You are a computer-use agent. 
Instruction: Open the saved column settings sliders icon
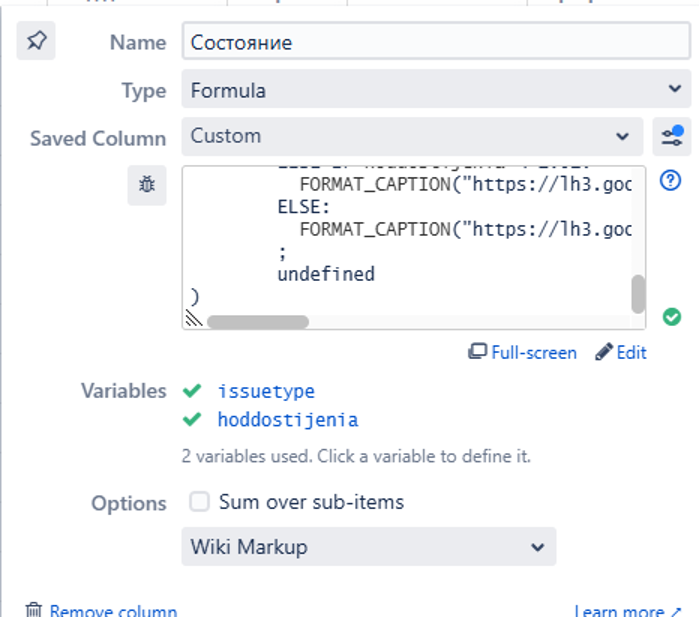(x=672, y=136)
